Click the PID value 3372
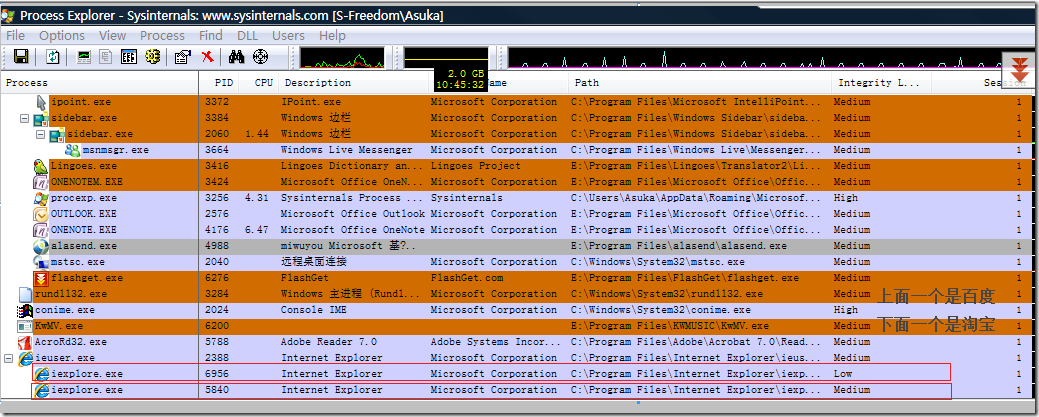The width and height of the screenshot is (1039, 417). 216,102
